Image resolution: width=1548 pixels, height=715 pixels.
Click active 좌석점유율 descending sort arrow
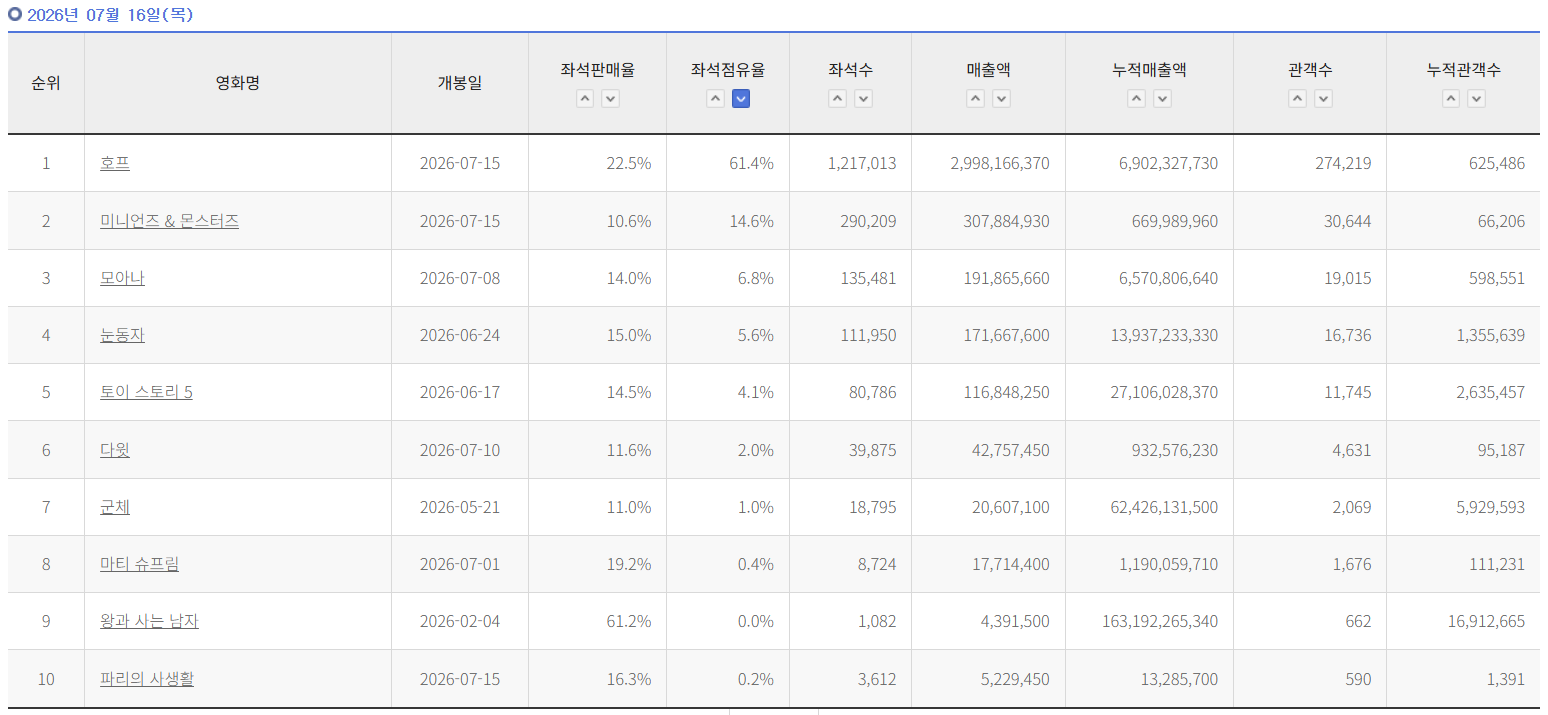click(x=741, y=98)
